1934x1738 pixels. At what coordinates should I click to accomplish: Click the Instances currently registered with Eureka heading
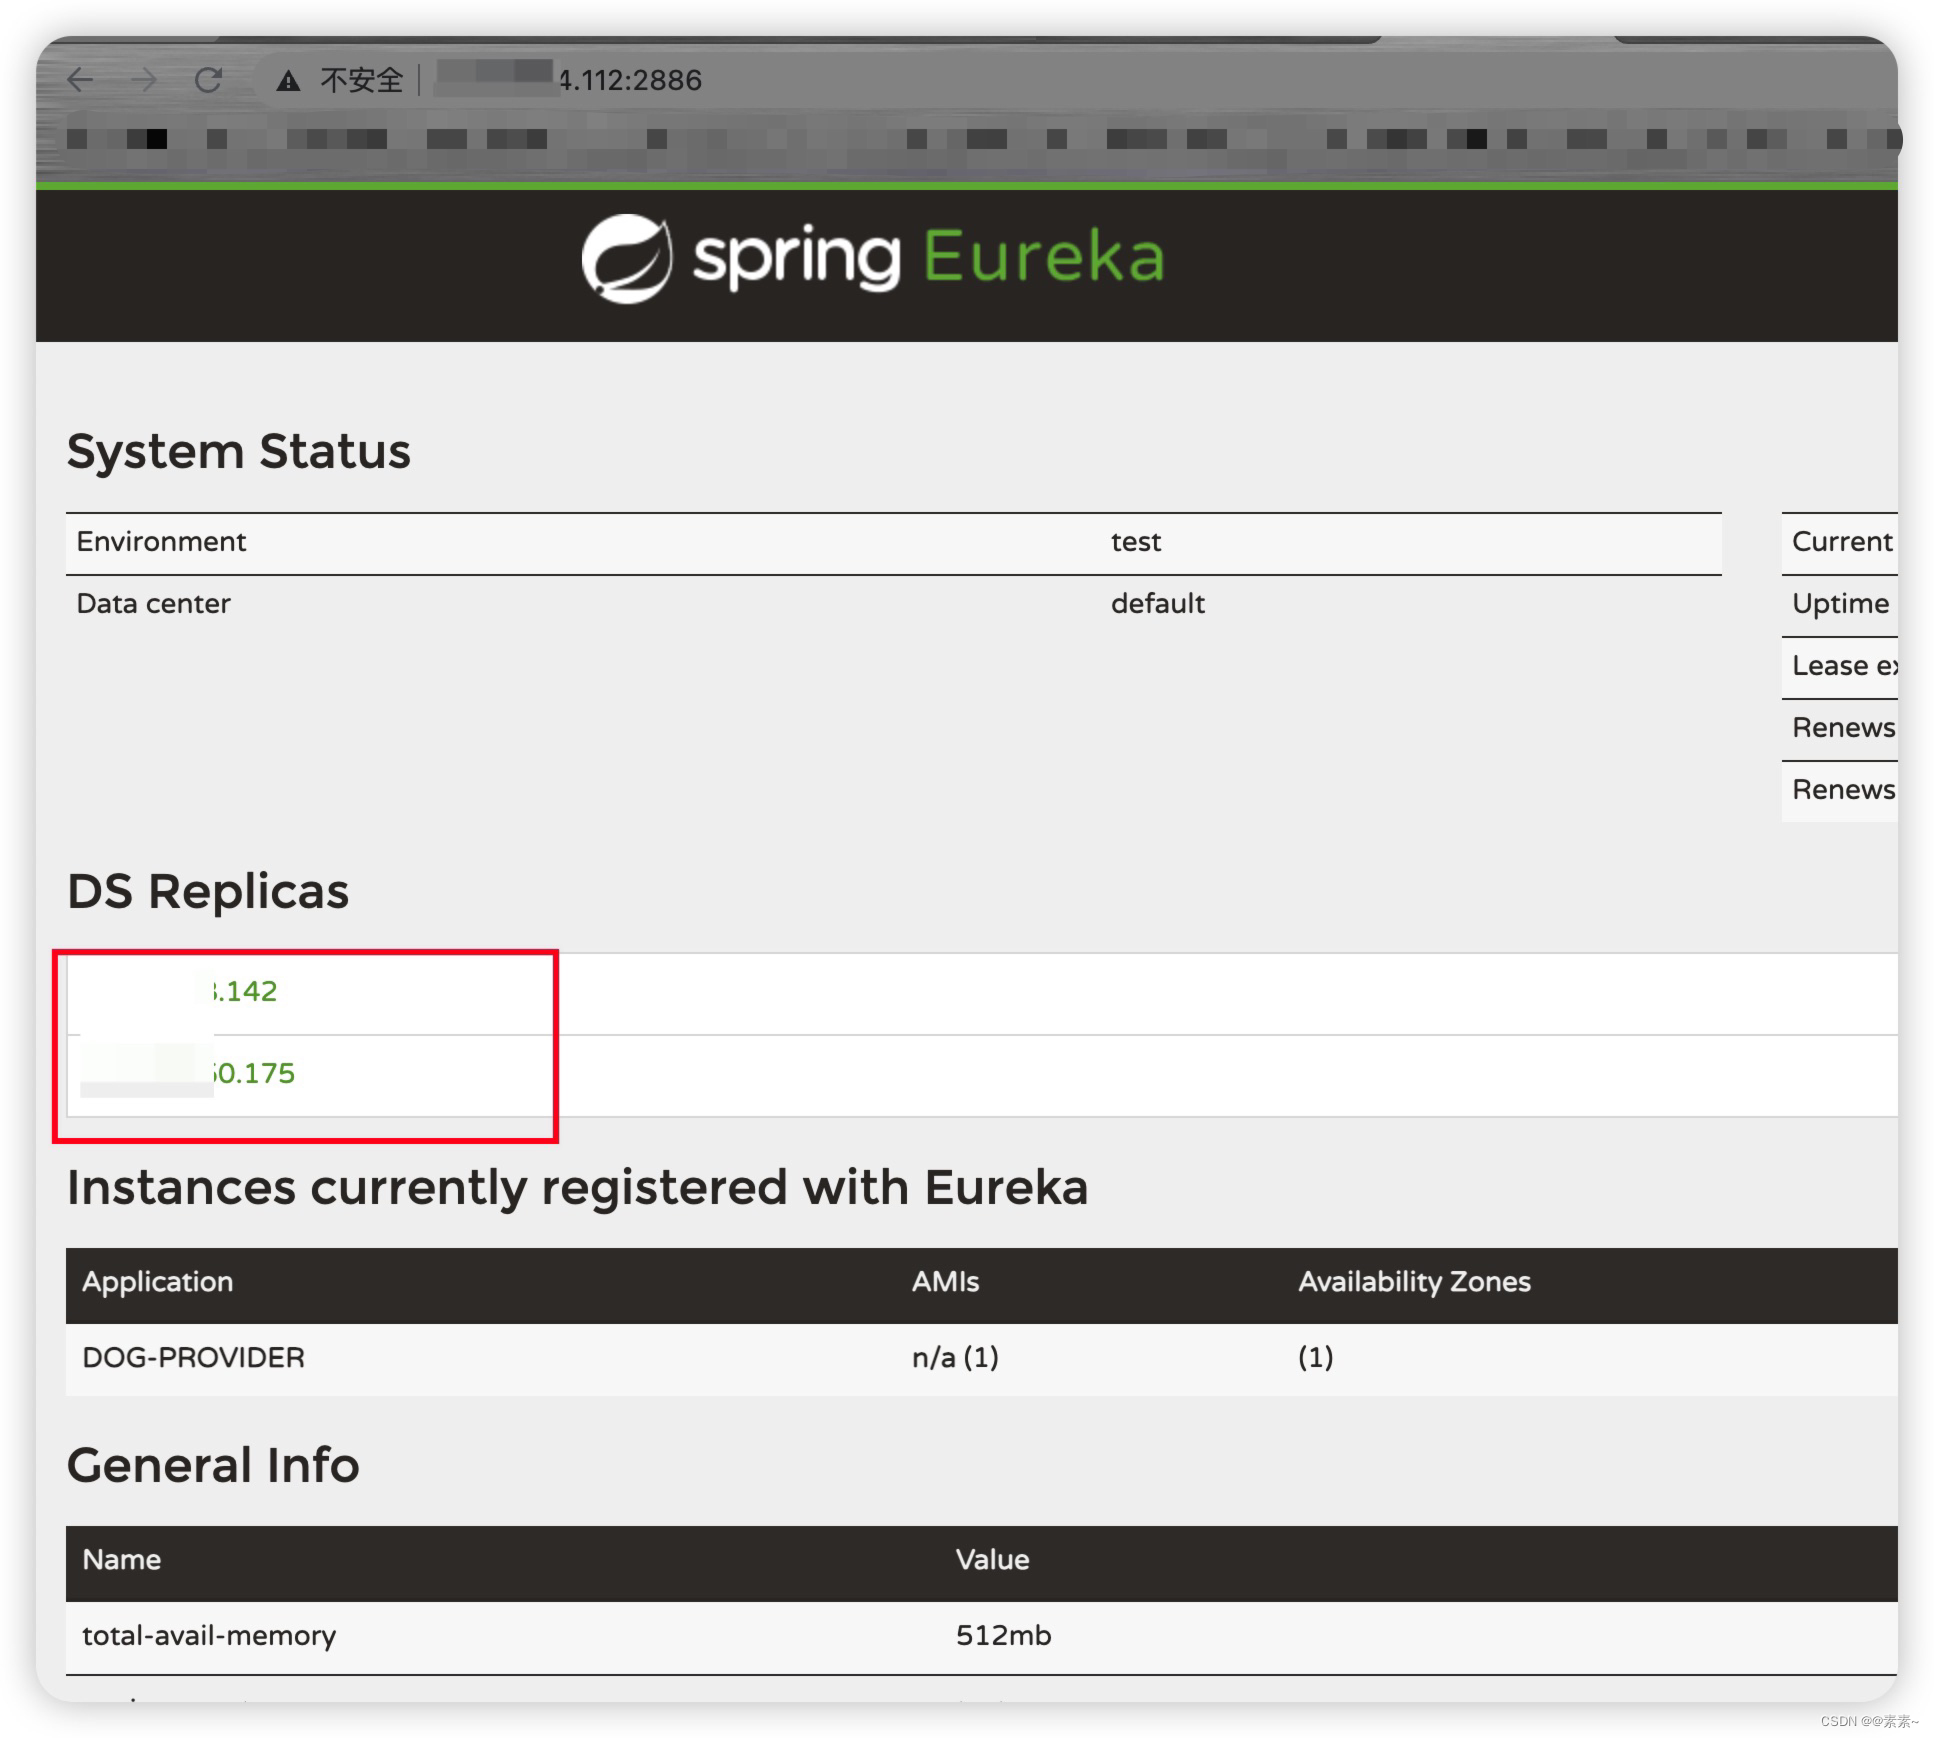coord(577,1188)
